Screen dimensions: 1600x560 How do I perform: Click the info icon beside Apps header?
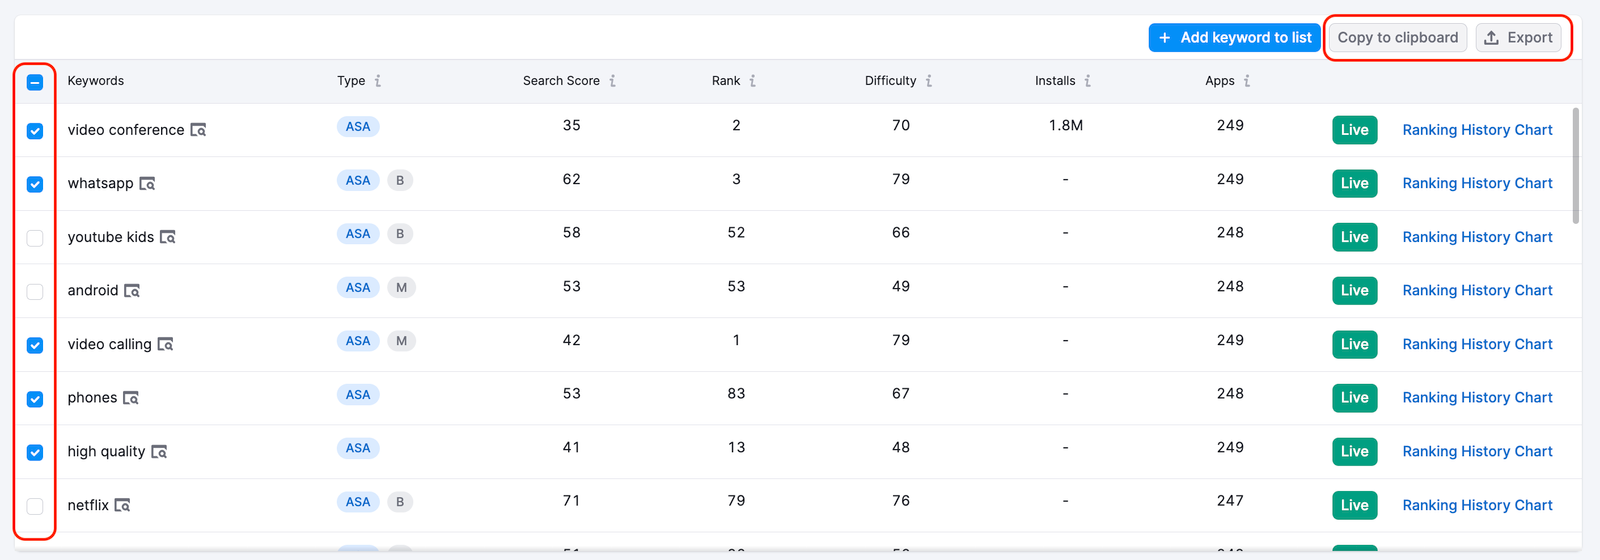[x=1247, y=81]
